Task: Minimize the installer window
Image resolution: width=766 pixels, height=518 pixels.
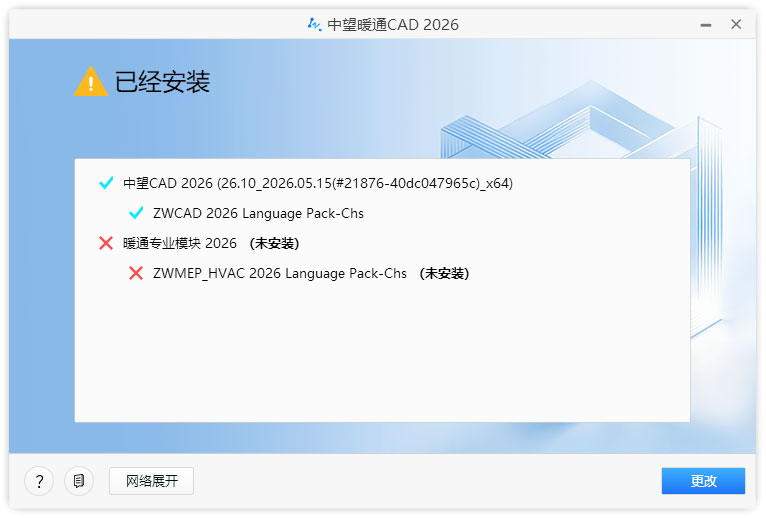Action: [706, 24]
